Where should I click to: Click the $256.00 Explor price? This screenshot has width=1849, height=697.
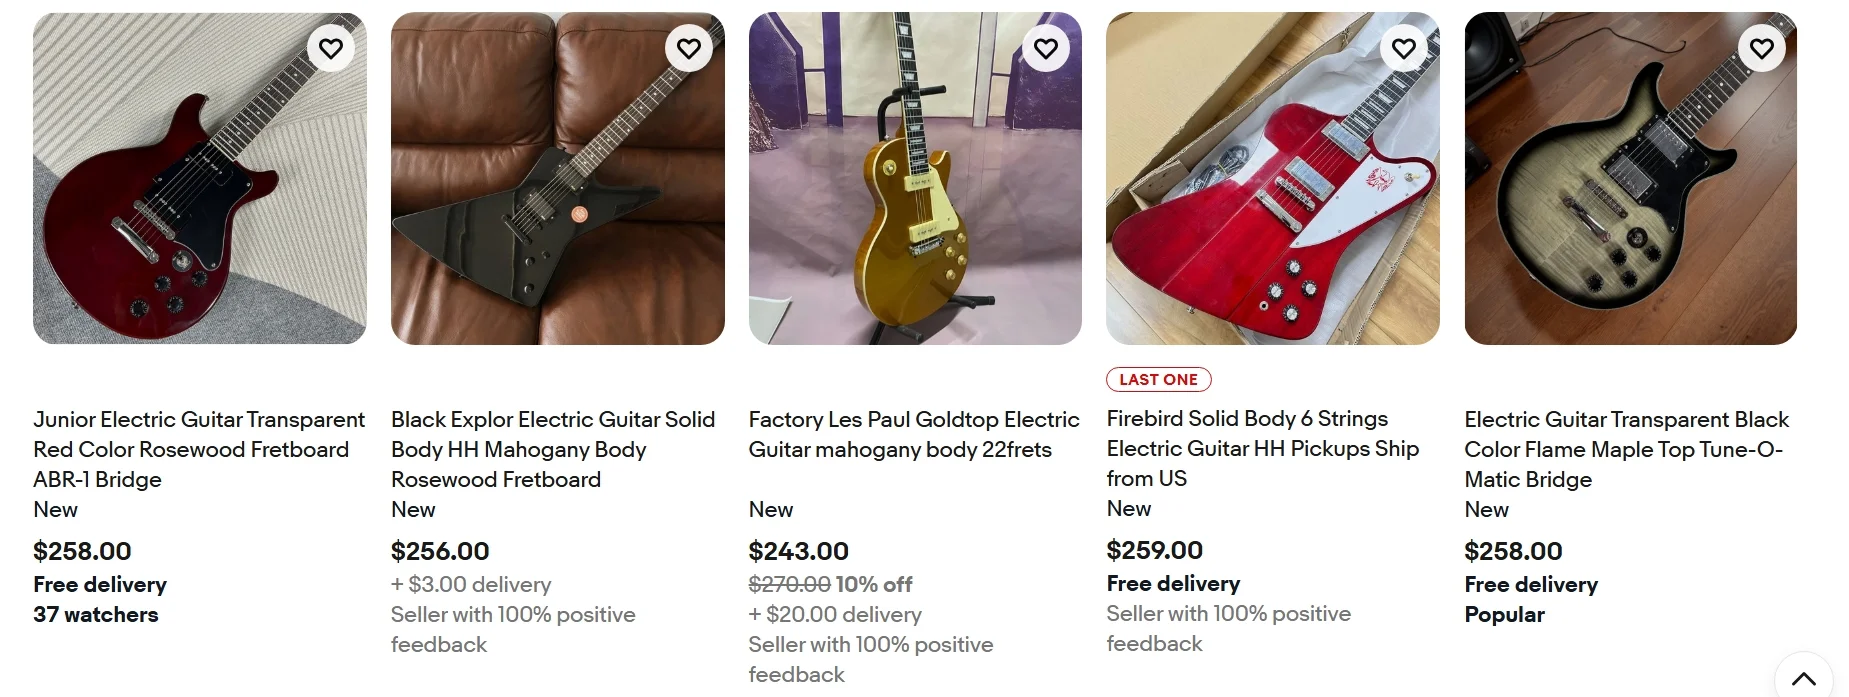click(440, 551)
